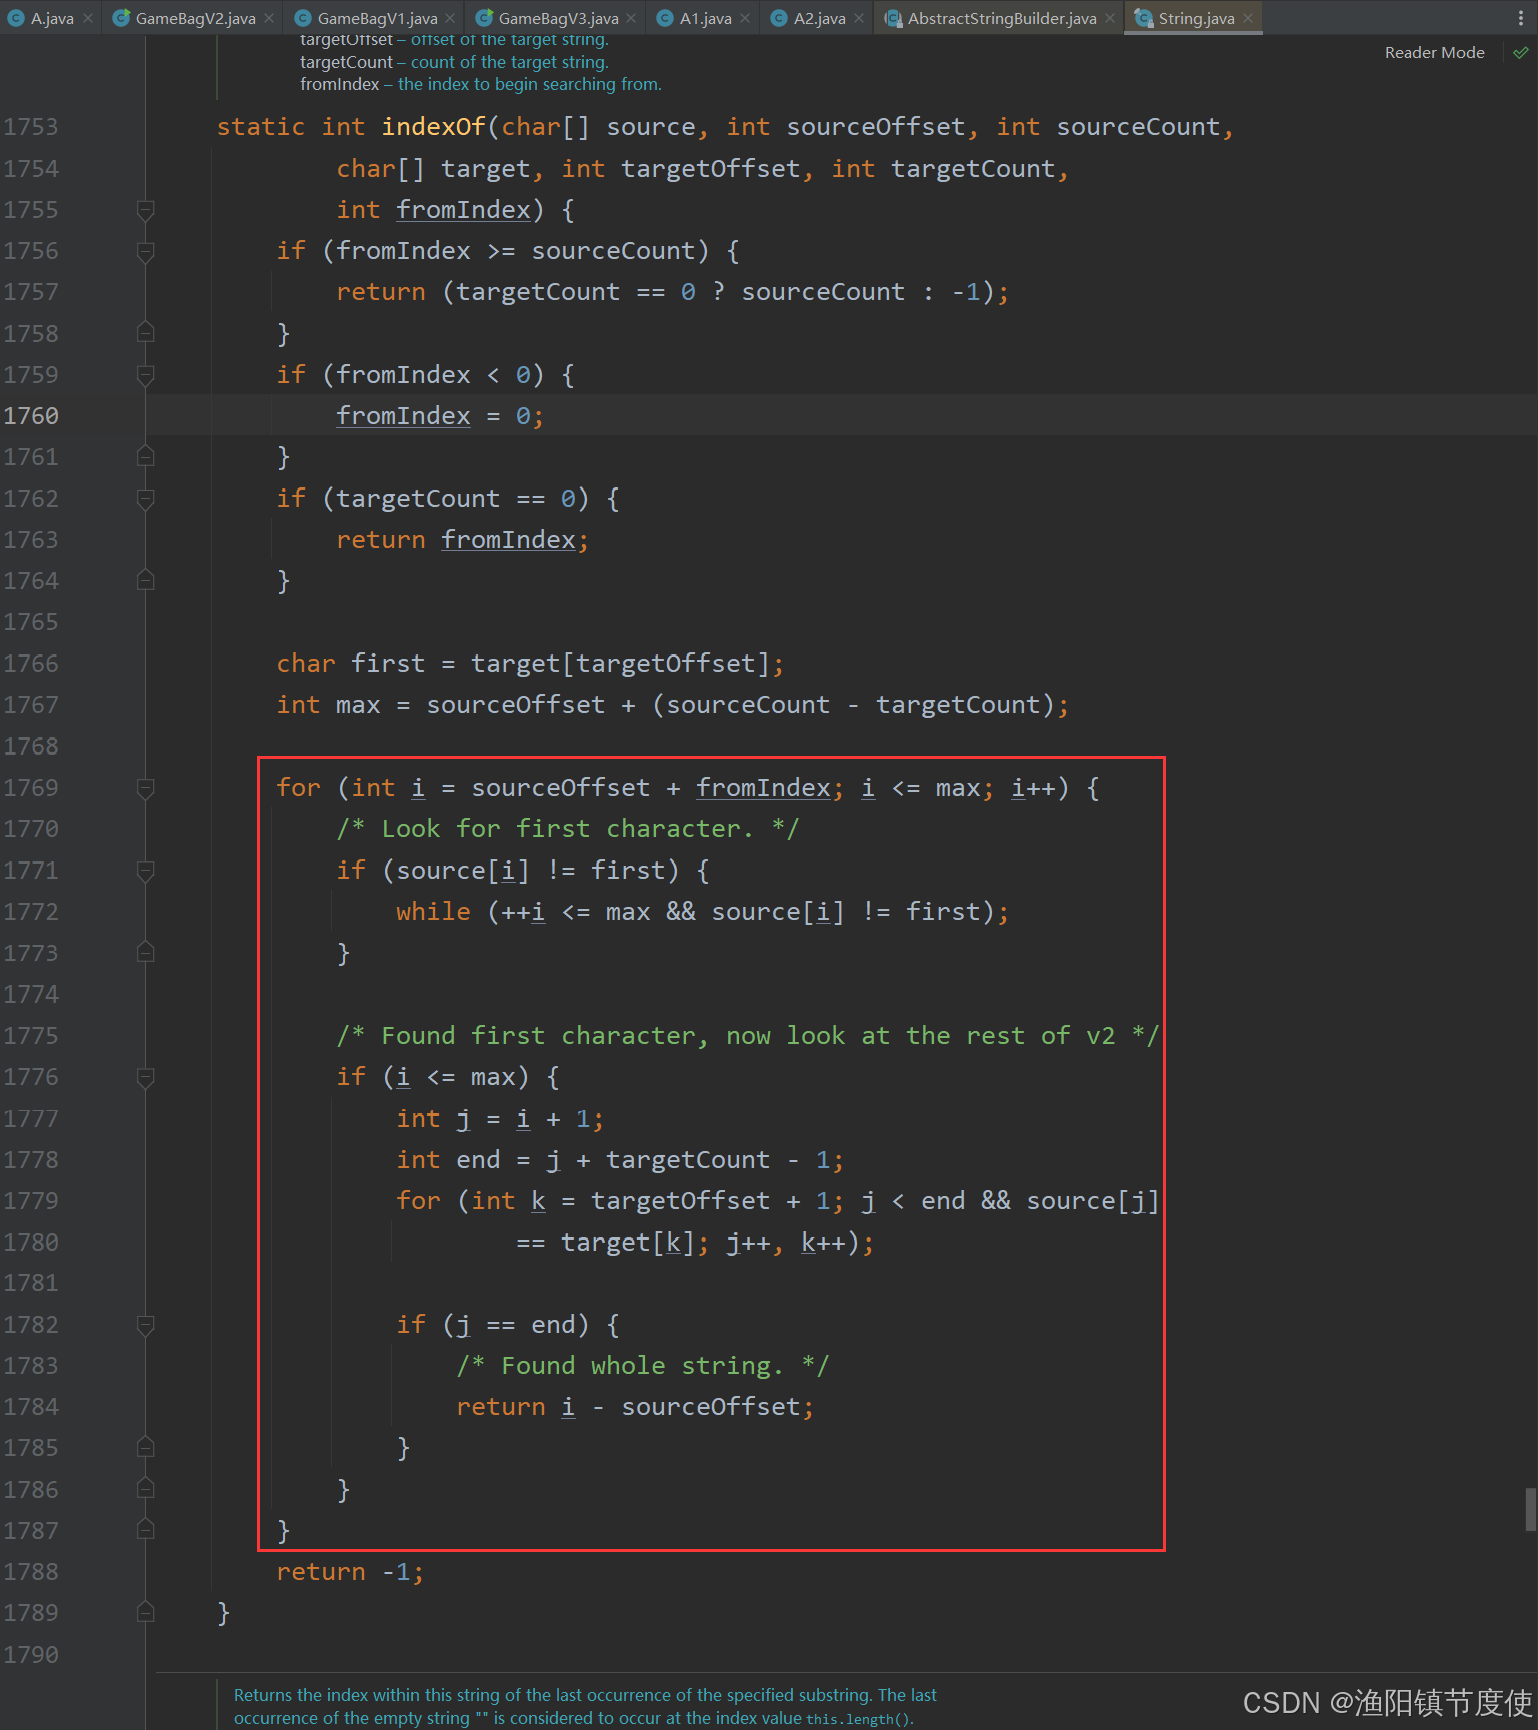Click the fold end marker at line 1789
Image resolution: width=1538 pixels, height=1730 pixels.
click(x=145, y=1613)
